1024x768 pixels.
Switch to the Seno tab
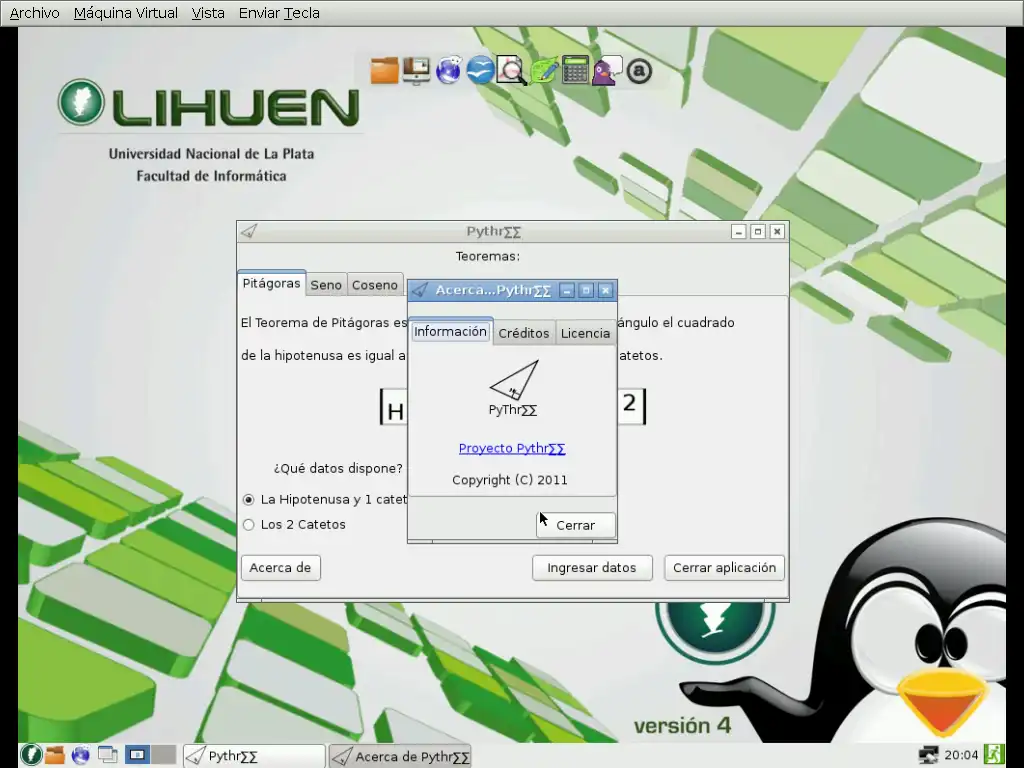click(326, 285)
